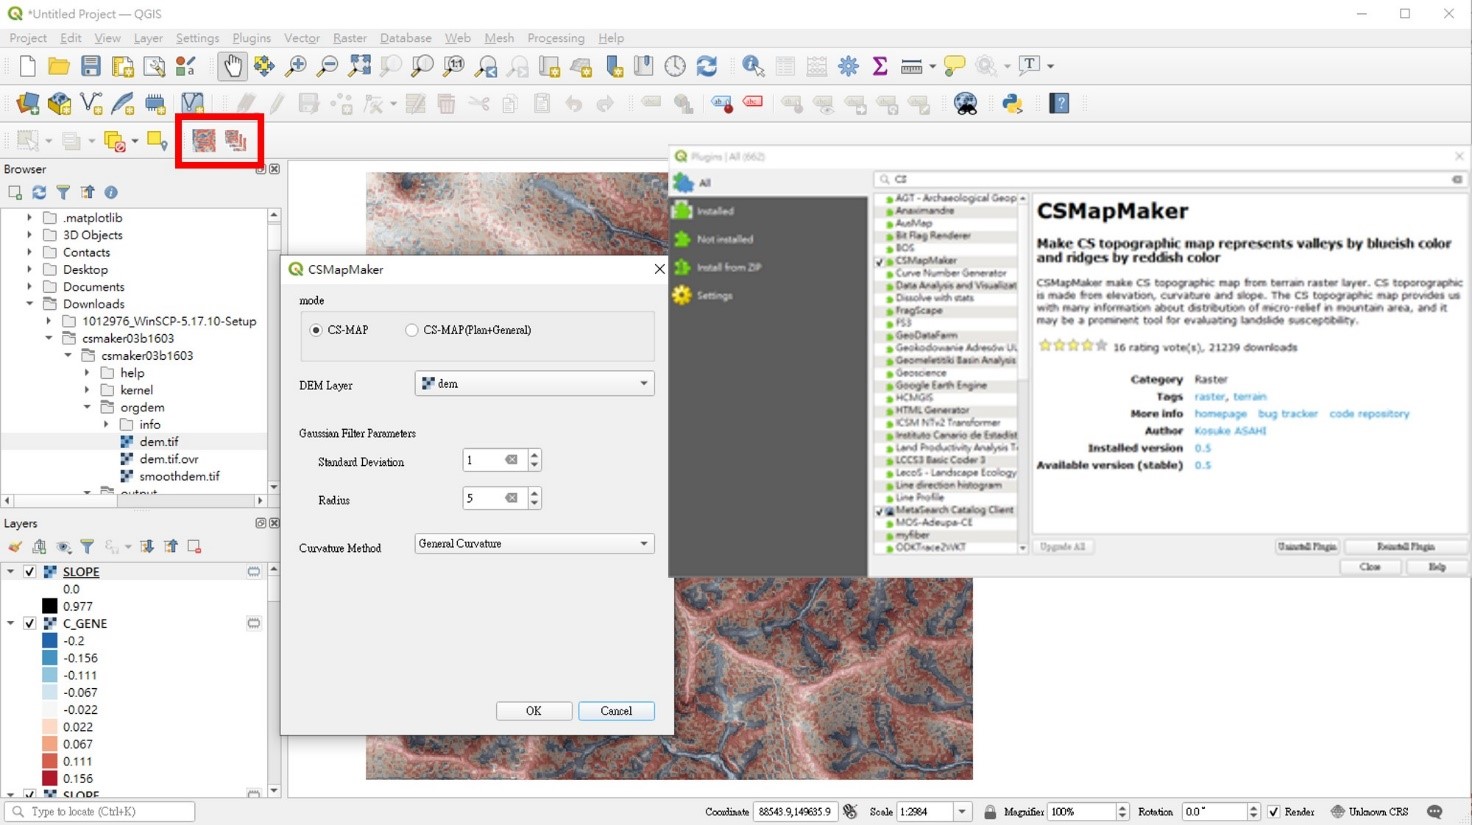The height and width of the screenshot is (825, 1472).
Task: Click the 0.022 light orange color swatch
Action: click(x=49, y=727)
